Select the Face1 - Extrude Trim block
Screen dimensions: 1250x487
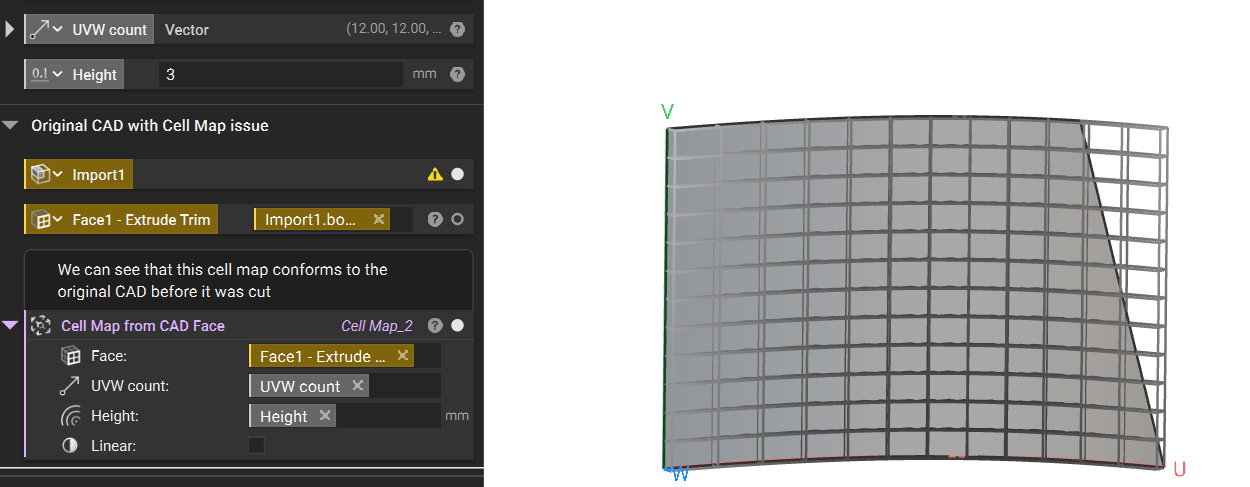point(141,219)
